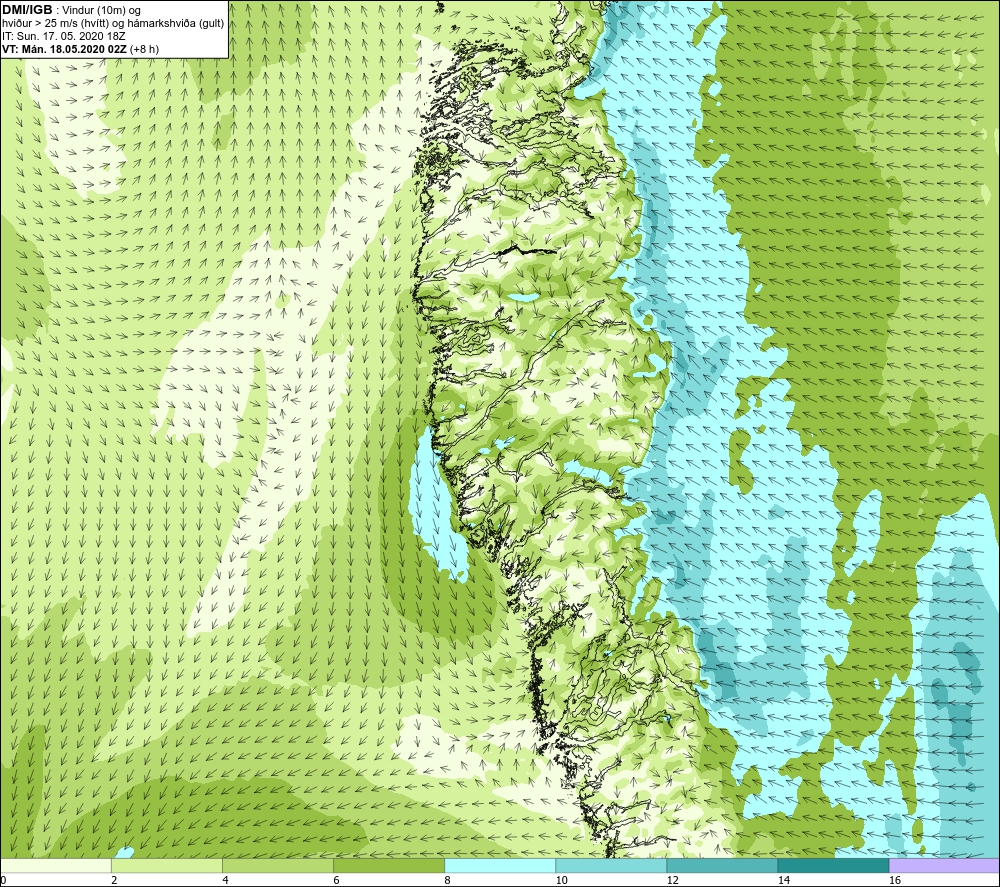
Task: Click the 0–2 m/s palest legend swatch
Action: [56, 865]
